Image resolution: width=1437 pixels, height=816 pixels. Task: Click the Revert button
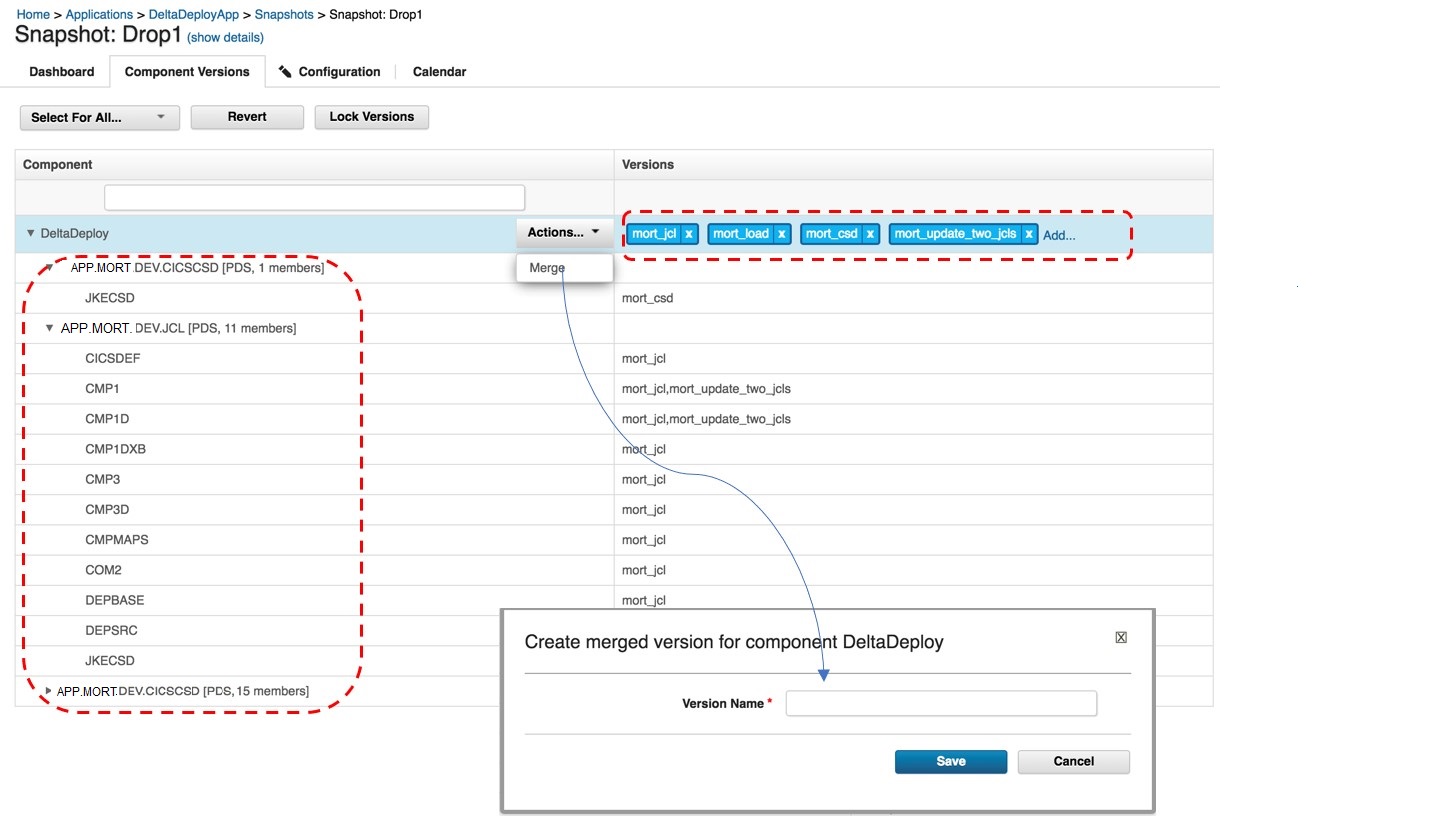246,116
